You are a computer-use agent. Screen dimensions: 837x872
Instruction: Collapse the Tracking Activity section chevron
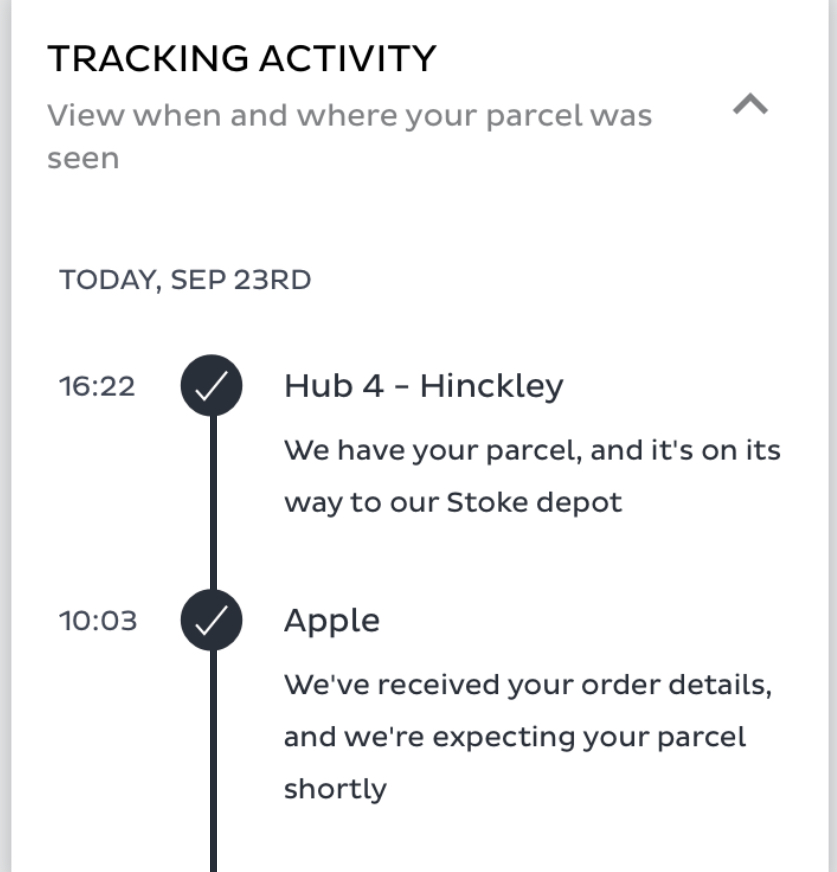pyautogui.click(x=750, y=104)
